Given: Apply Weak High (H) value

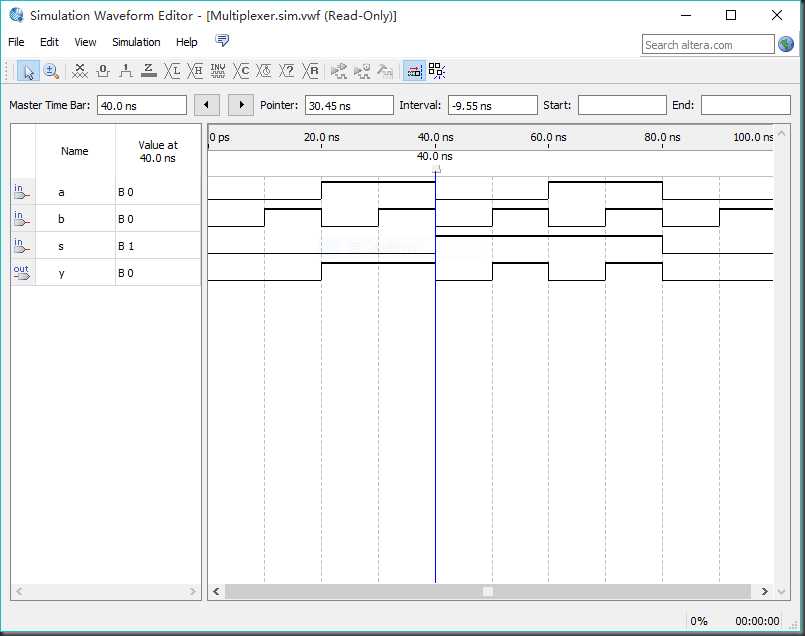Looking at the screenshot, I should coord(195,71).
